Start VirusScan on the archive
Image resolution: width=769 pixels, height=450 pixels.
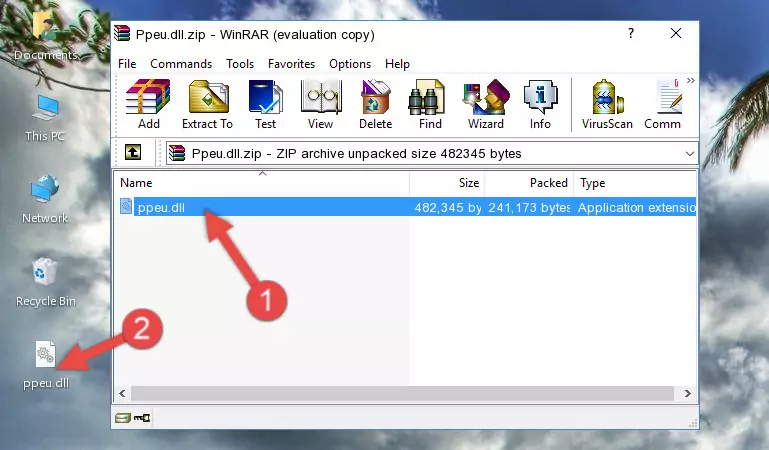pyautogui.click(x=607, y=104)
